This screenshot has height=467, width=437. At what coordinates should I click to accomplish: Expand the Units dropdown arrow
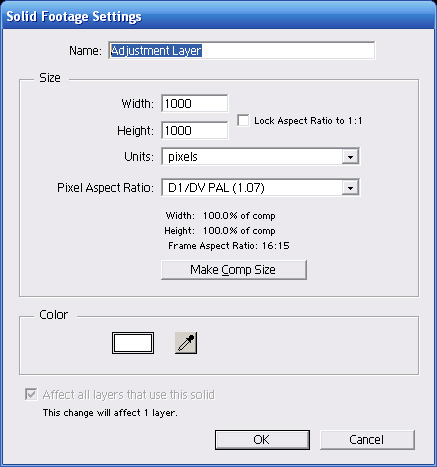(350, 157)
